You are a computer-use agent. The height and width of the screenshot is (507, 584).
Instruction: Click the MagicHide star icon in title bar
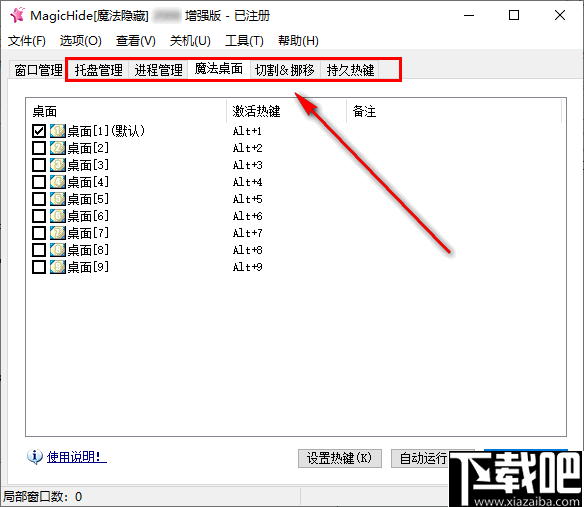[17, 15]
